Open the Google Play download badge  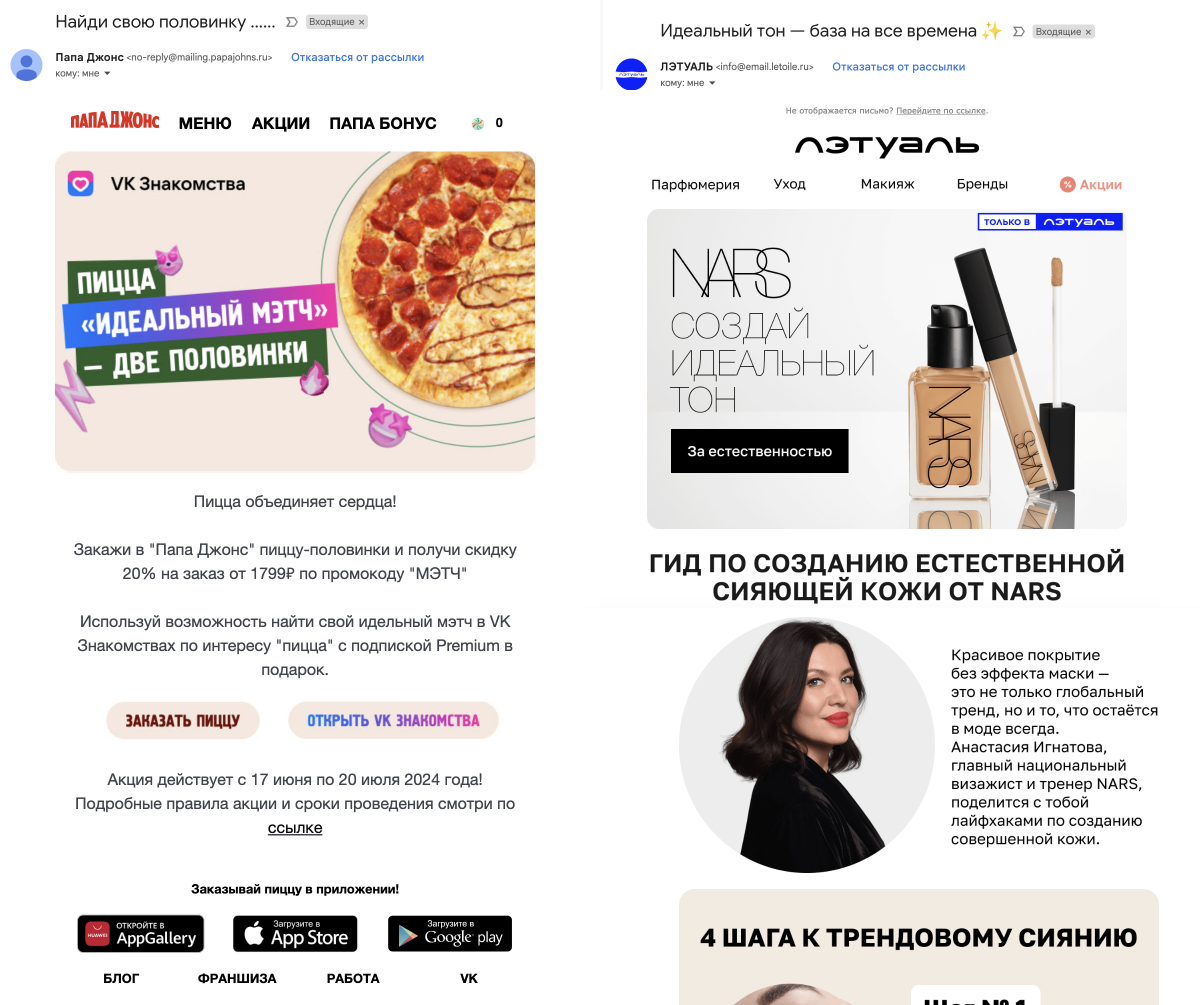pos(450,934)
